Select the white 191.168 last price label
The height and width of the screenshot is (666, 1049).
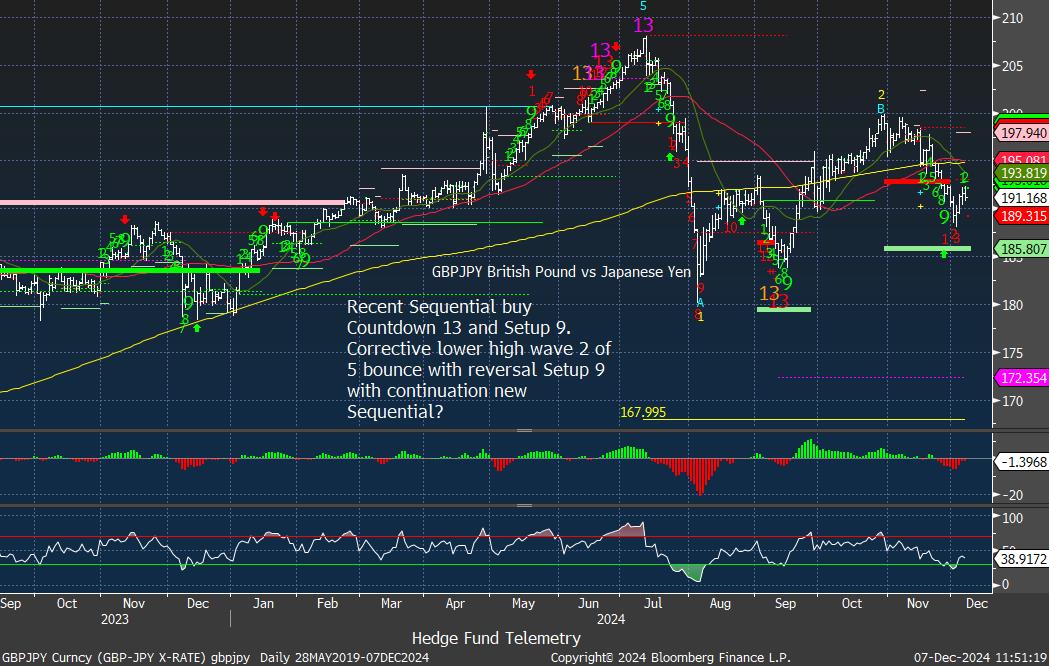pos(1021,198)
